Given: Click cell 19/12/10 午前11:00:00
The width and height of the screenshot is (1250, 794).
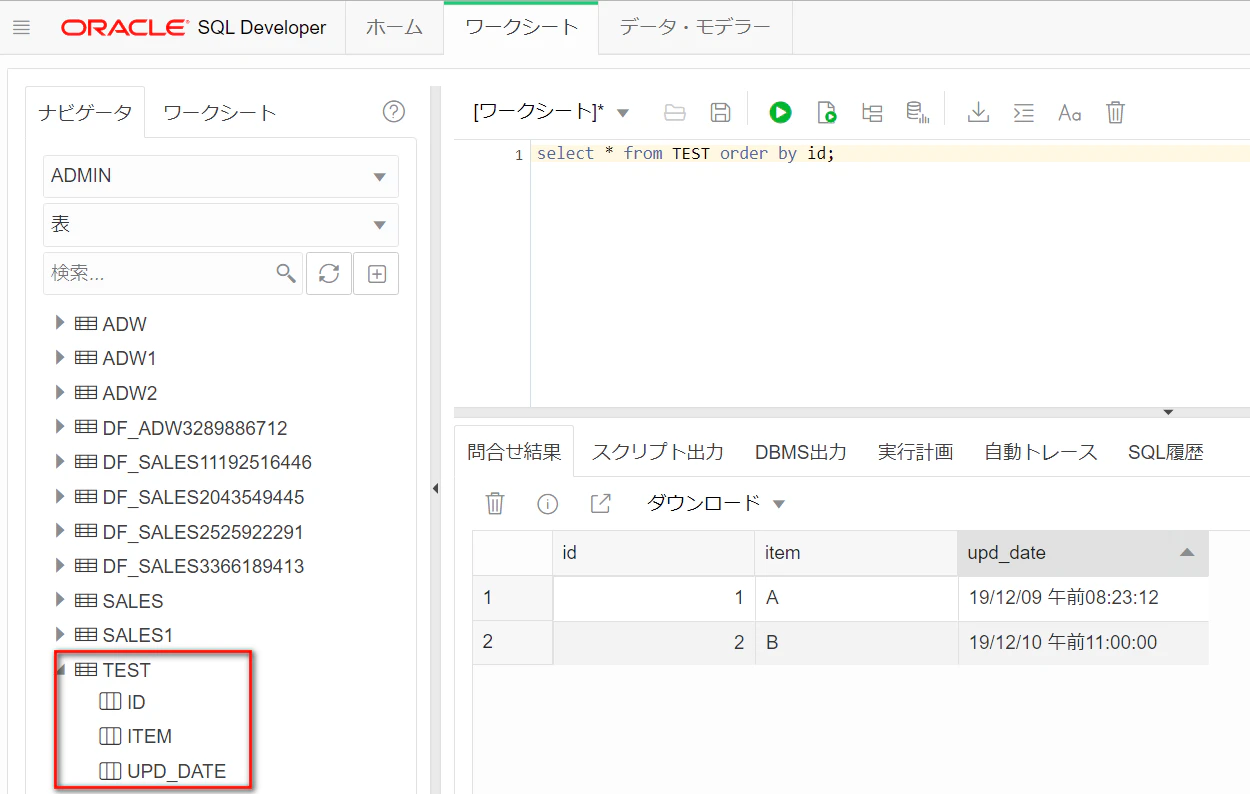Looking at the screenshot, I should pyautogui.click(x=1082, y=643).
